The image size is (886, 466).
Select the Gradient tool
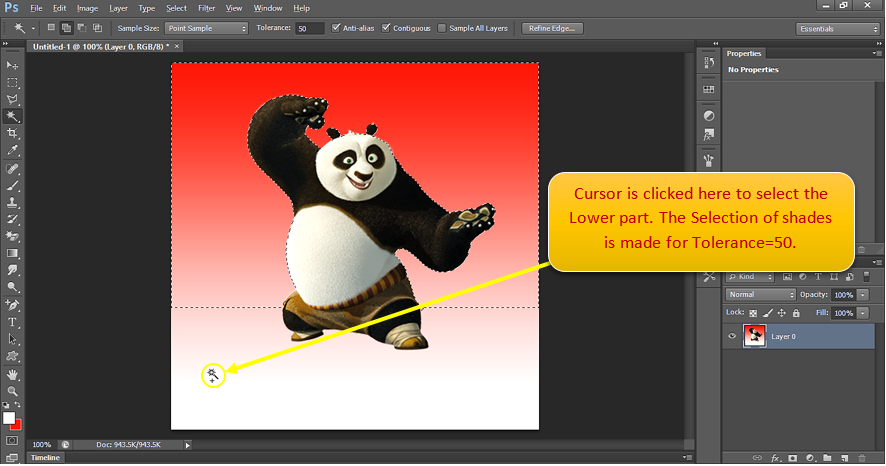[12, 253]
